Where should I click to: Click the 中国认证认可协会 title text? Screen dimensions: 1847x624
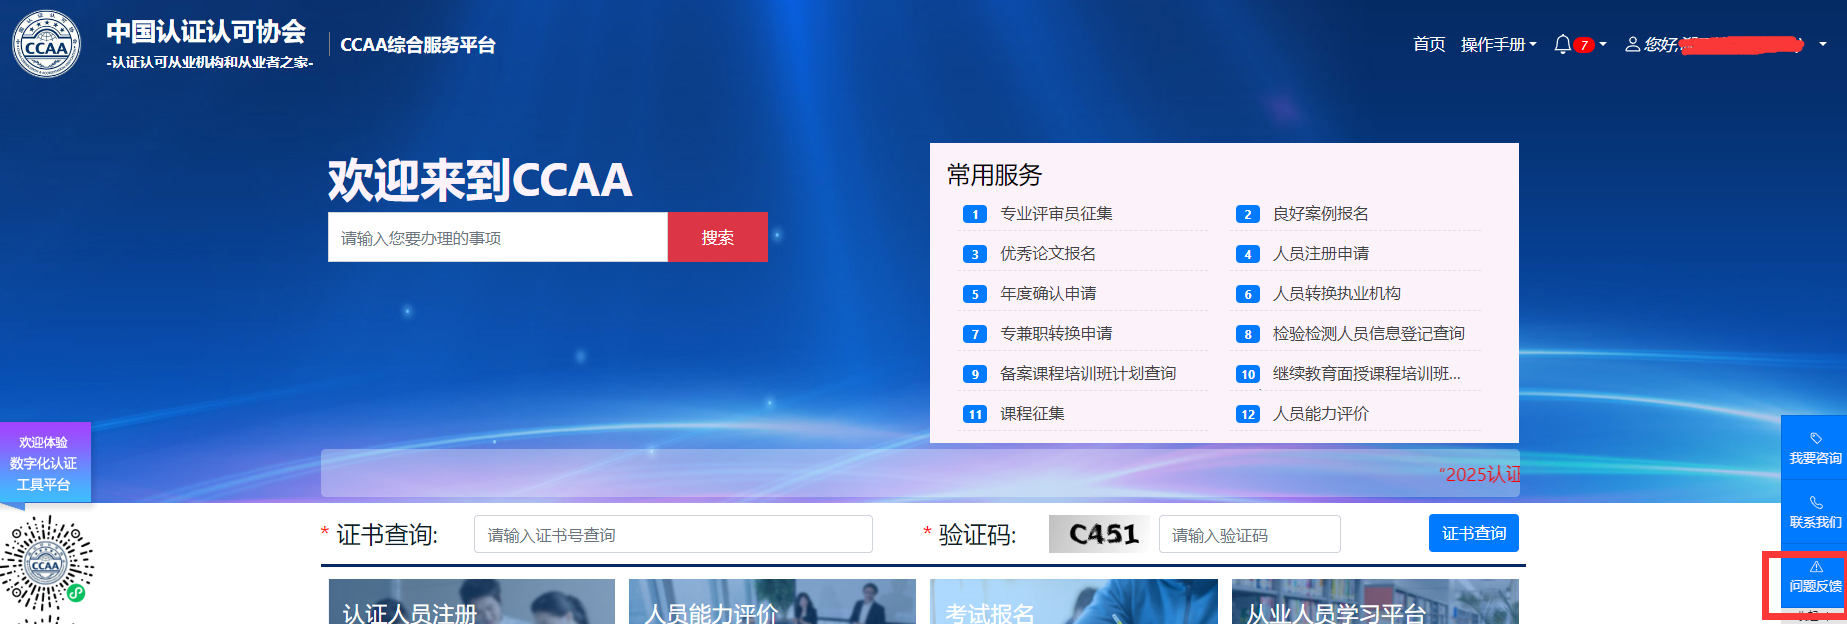tap(206, 32)
